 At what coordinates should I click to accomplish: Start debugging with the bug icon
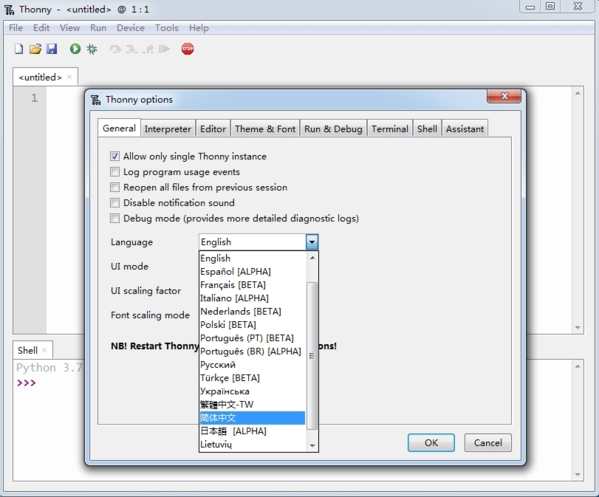[92, 49]
